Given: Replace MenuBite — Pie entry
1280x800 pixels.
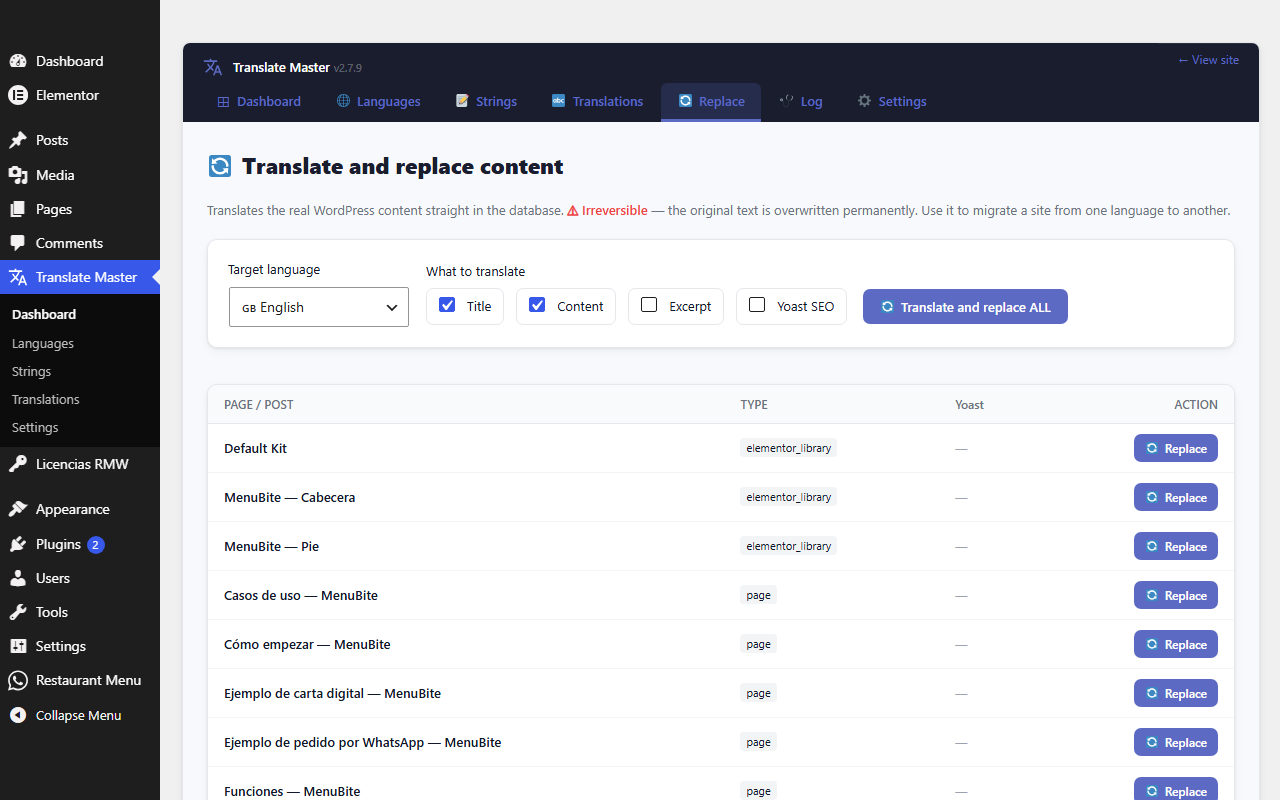Looking at the screenshot, I should click(1176, 546).
